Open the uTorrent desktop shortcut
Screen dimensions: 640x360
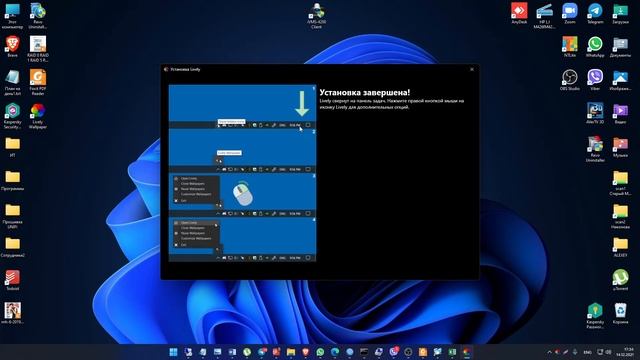tap(620, 280)
